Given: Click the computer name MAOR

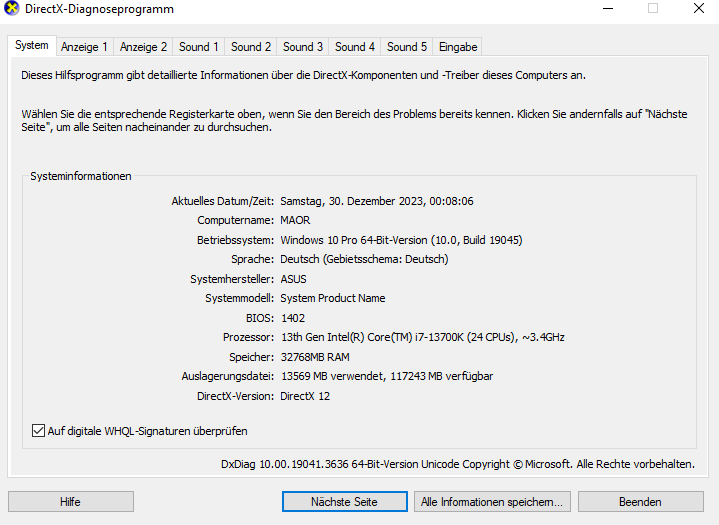Looking at the screenshot, I should click(295, 221).
